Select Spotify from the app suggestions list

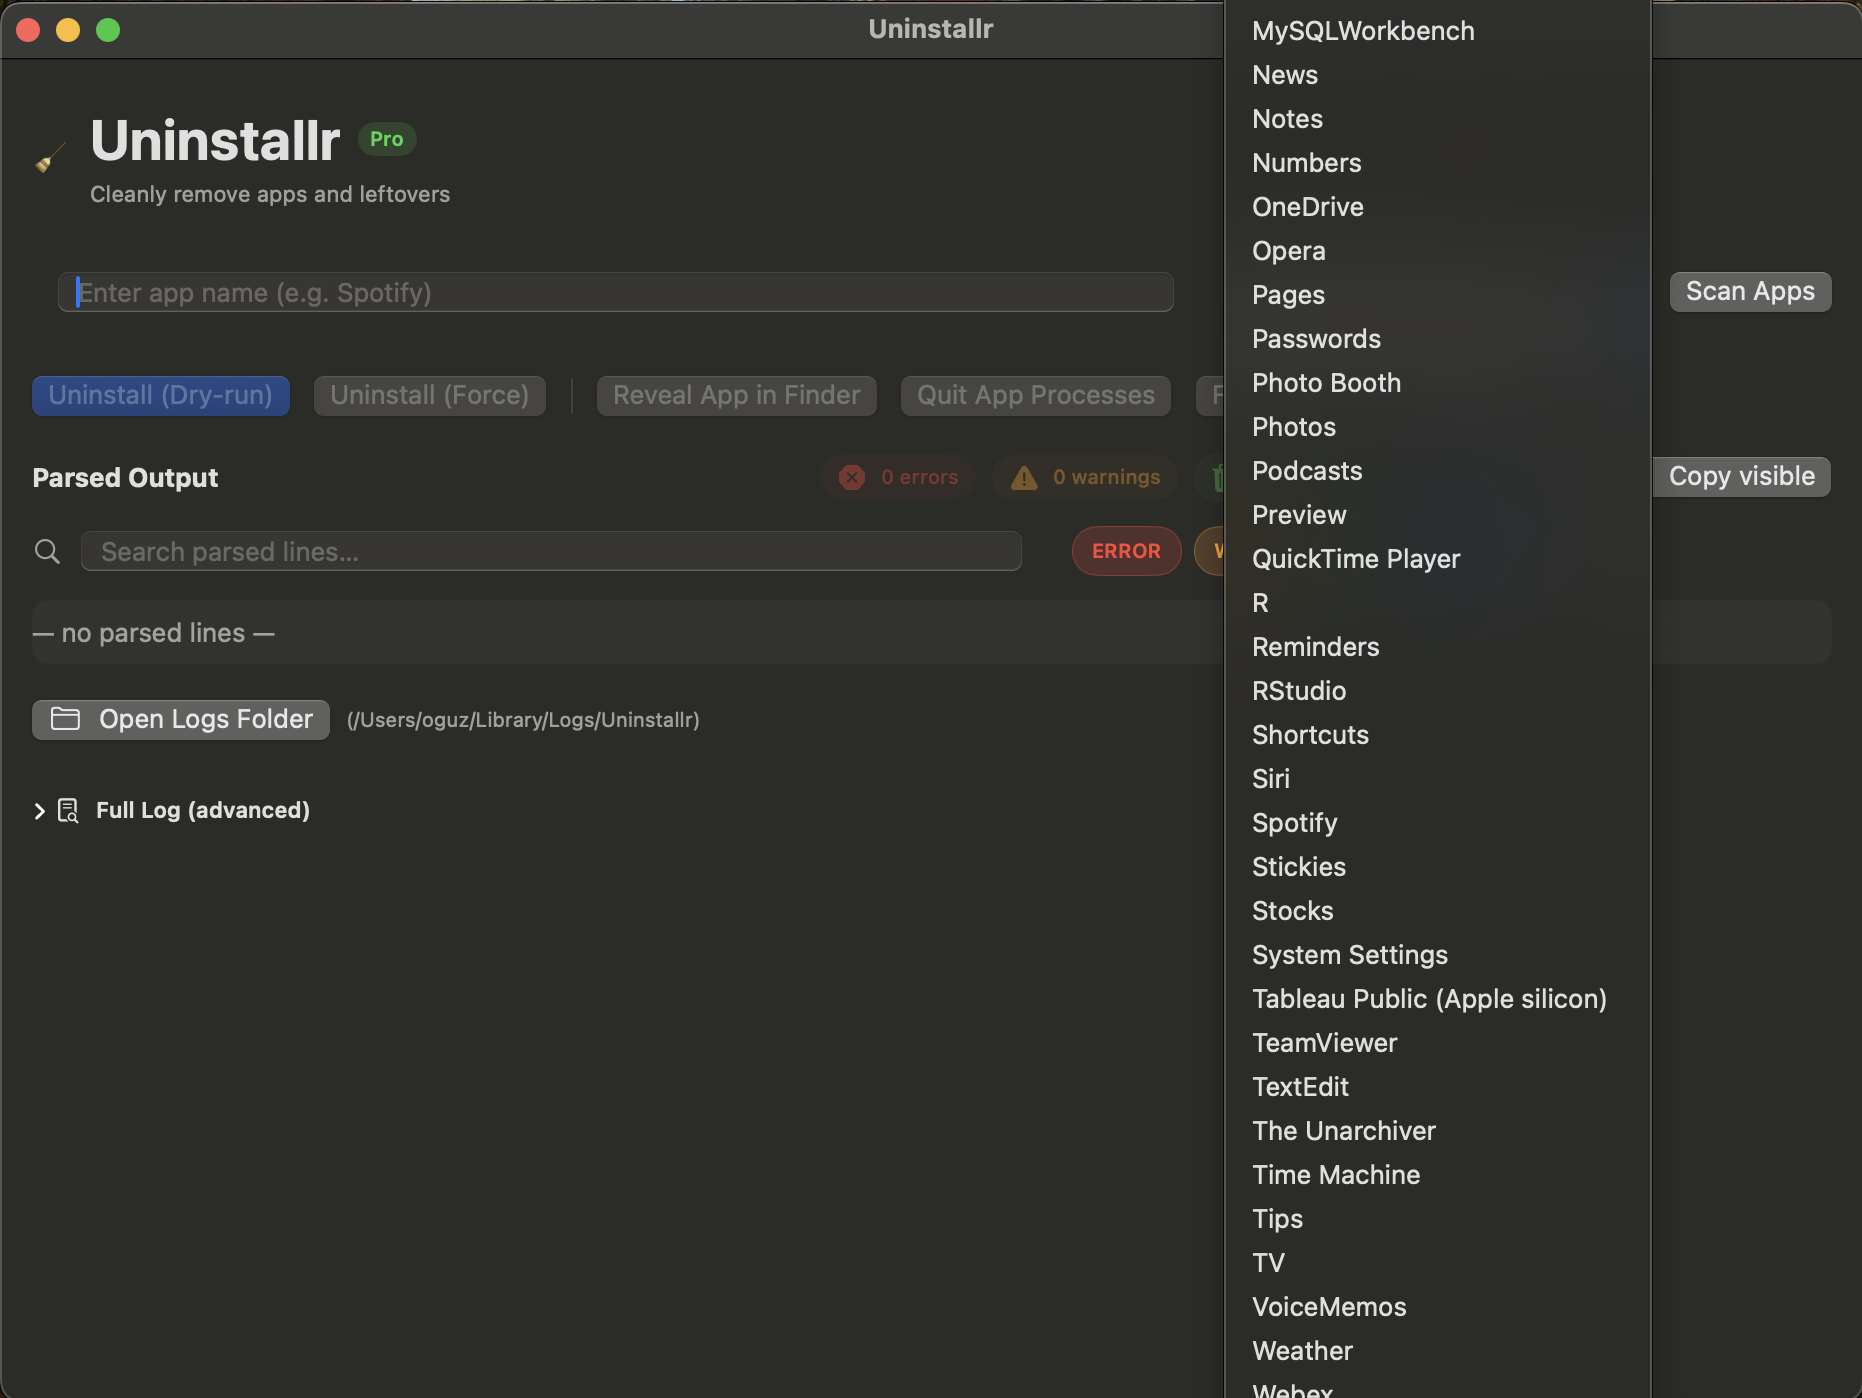1294,822
